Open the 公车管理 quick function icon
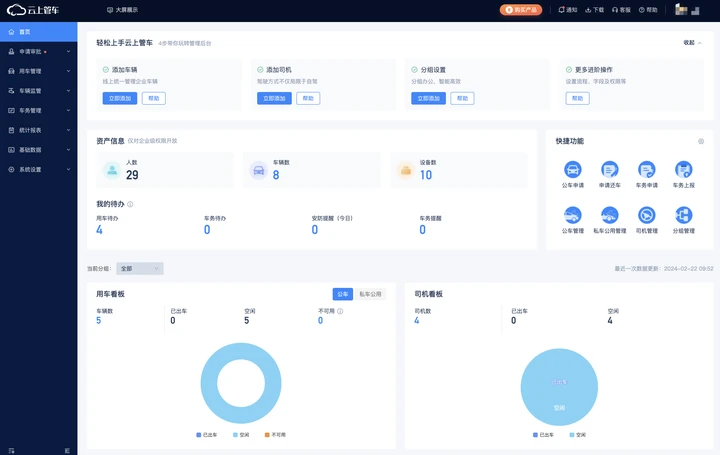The image size is (720, 455). [573, 215]
